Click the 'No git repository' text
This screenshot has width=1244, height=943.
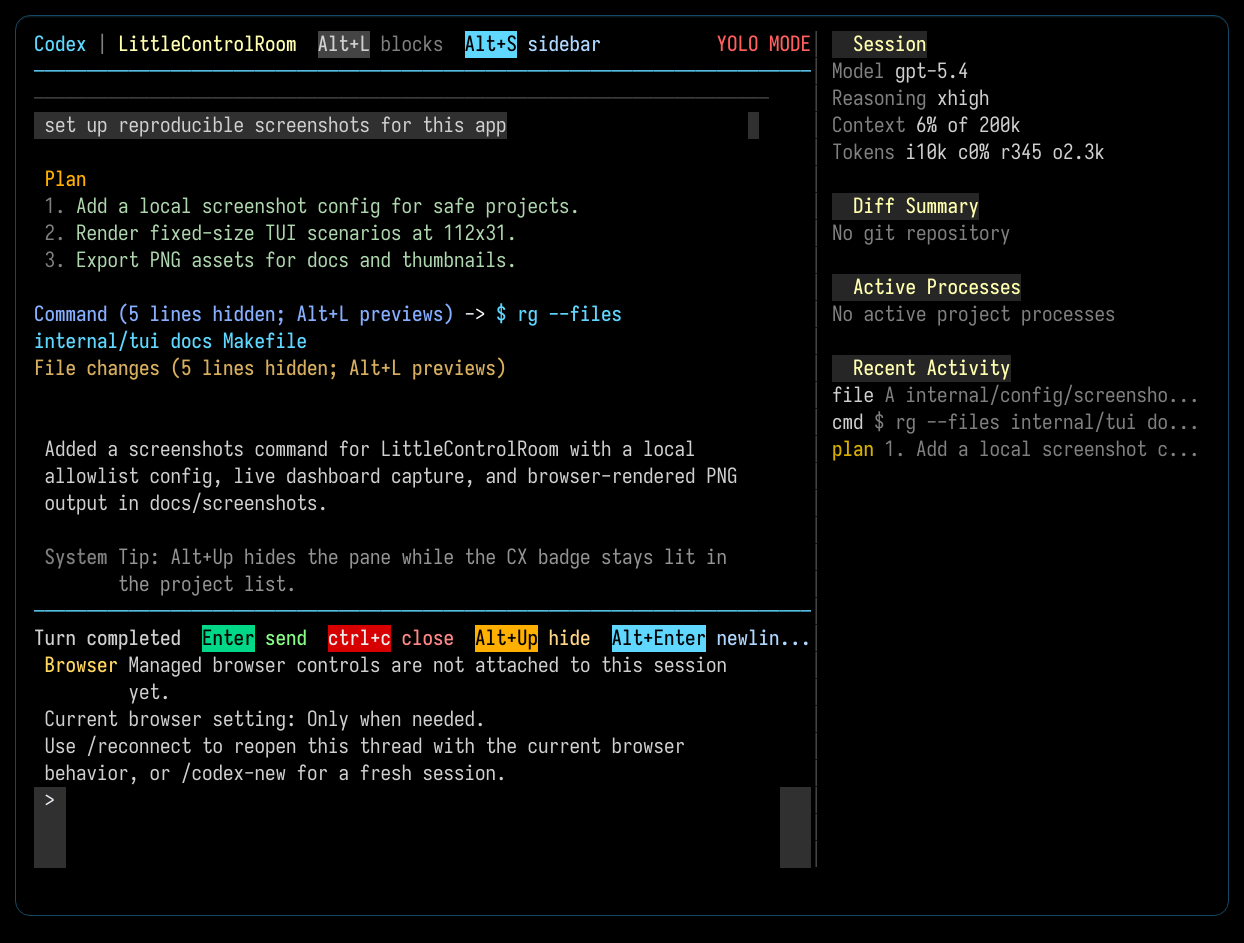click(x=921, y=233)
